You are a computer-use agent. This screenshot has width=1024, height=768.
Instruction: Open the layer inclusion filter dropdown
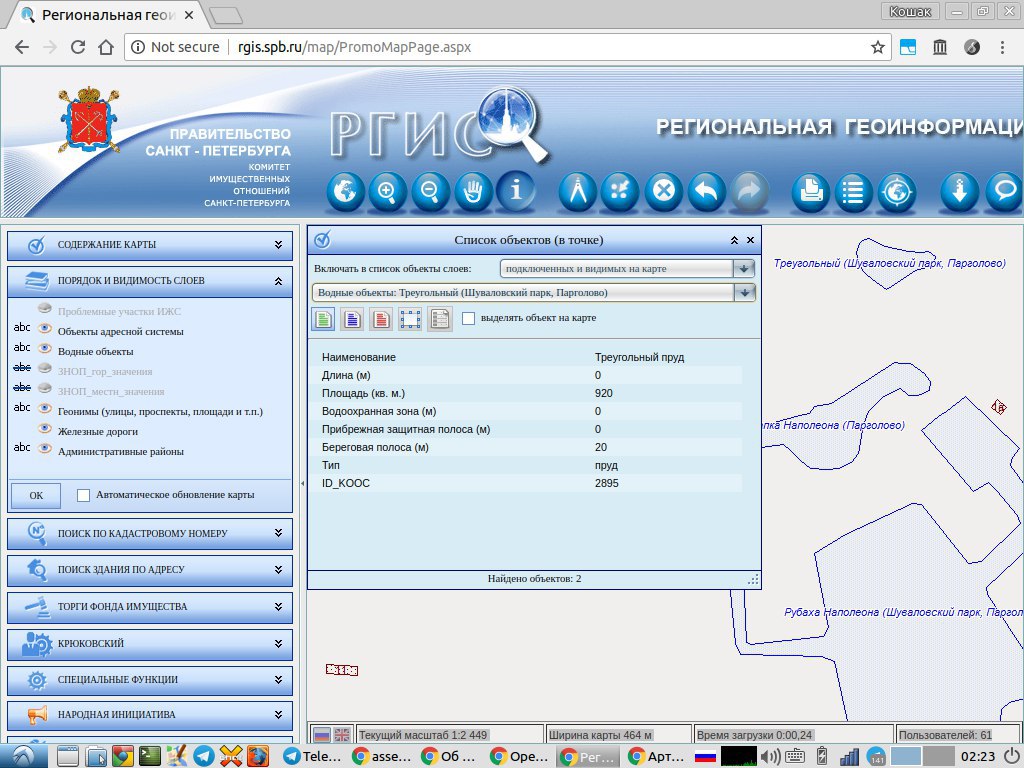(744, 269)
